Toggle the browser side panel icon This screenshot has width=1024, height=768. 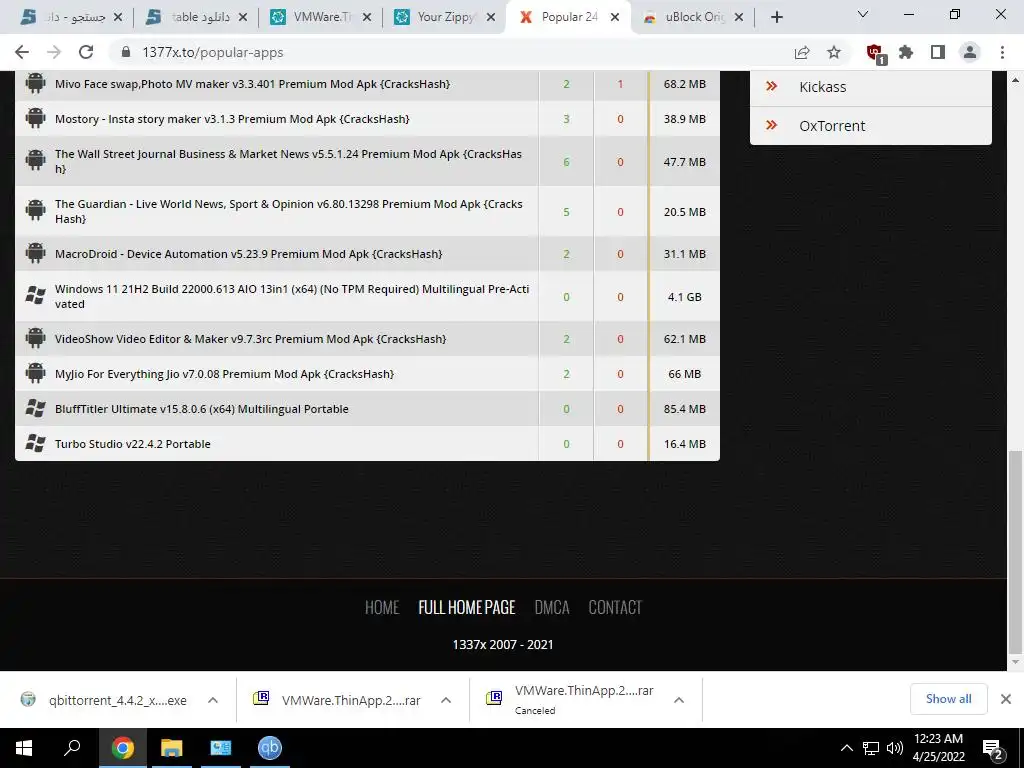tap(938, 52)
